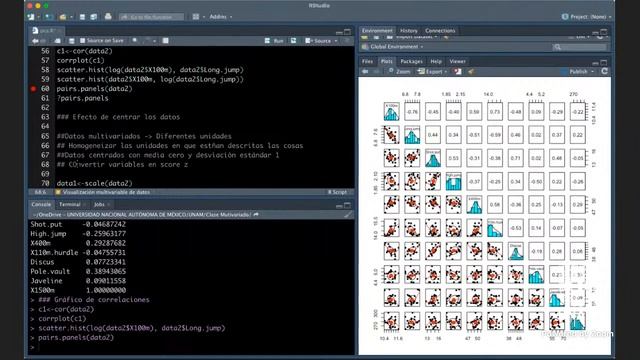Toggle breakpoint on line 60
The width and height of the screenshot is (640, 360).
click(33, 89)
